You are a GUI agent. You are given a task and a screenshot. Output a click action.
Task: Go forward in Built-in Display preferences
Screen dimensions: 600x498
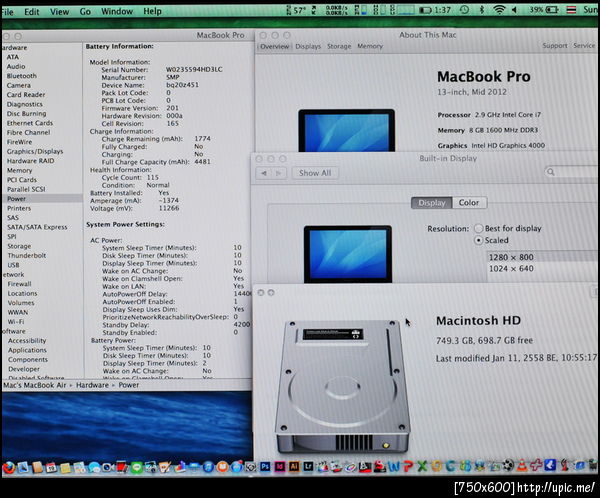tap(279, 173)
